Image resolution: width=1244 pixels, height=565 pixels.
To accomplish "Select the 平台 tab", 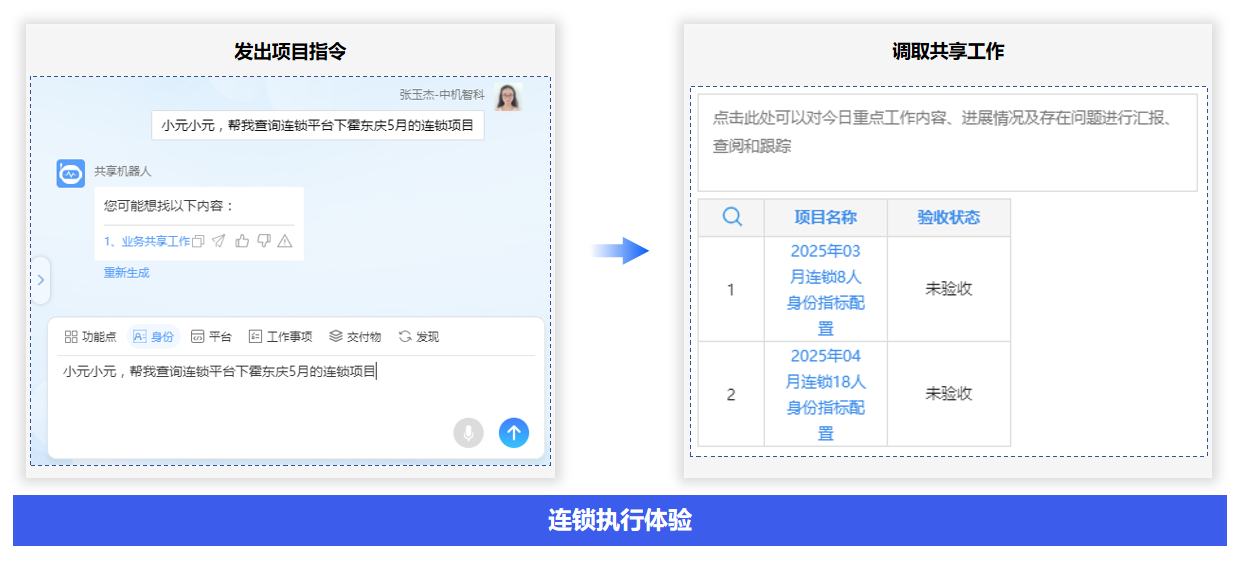I will (x=211, y=337).
